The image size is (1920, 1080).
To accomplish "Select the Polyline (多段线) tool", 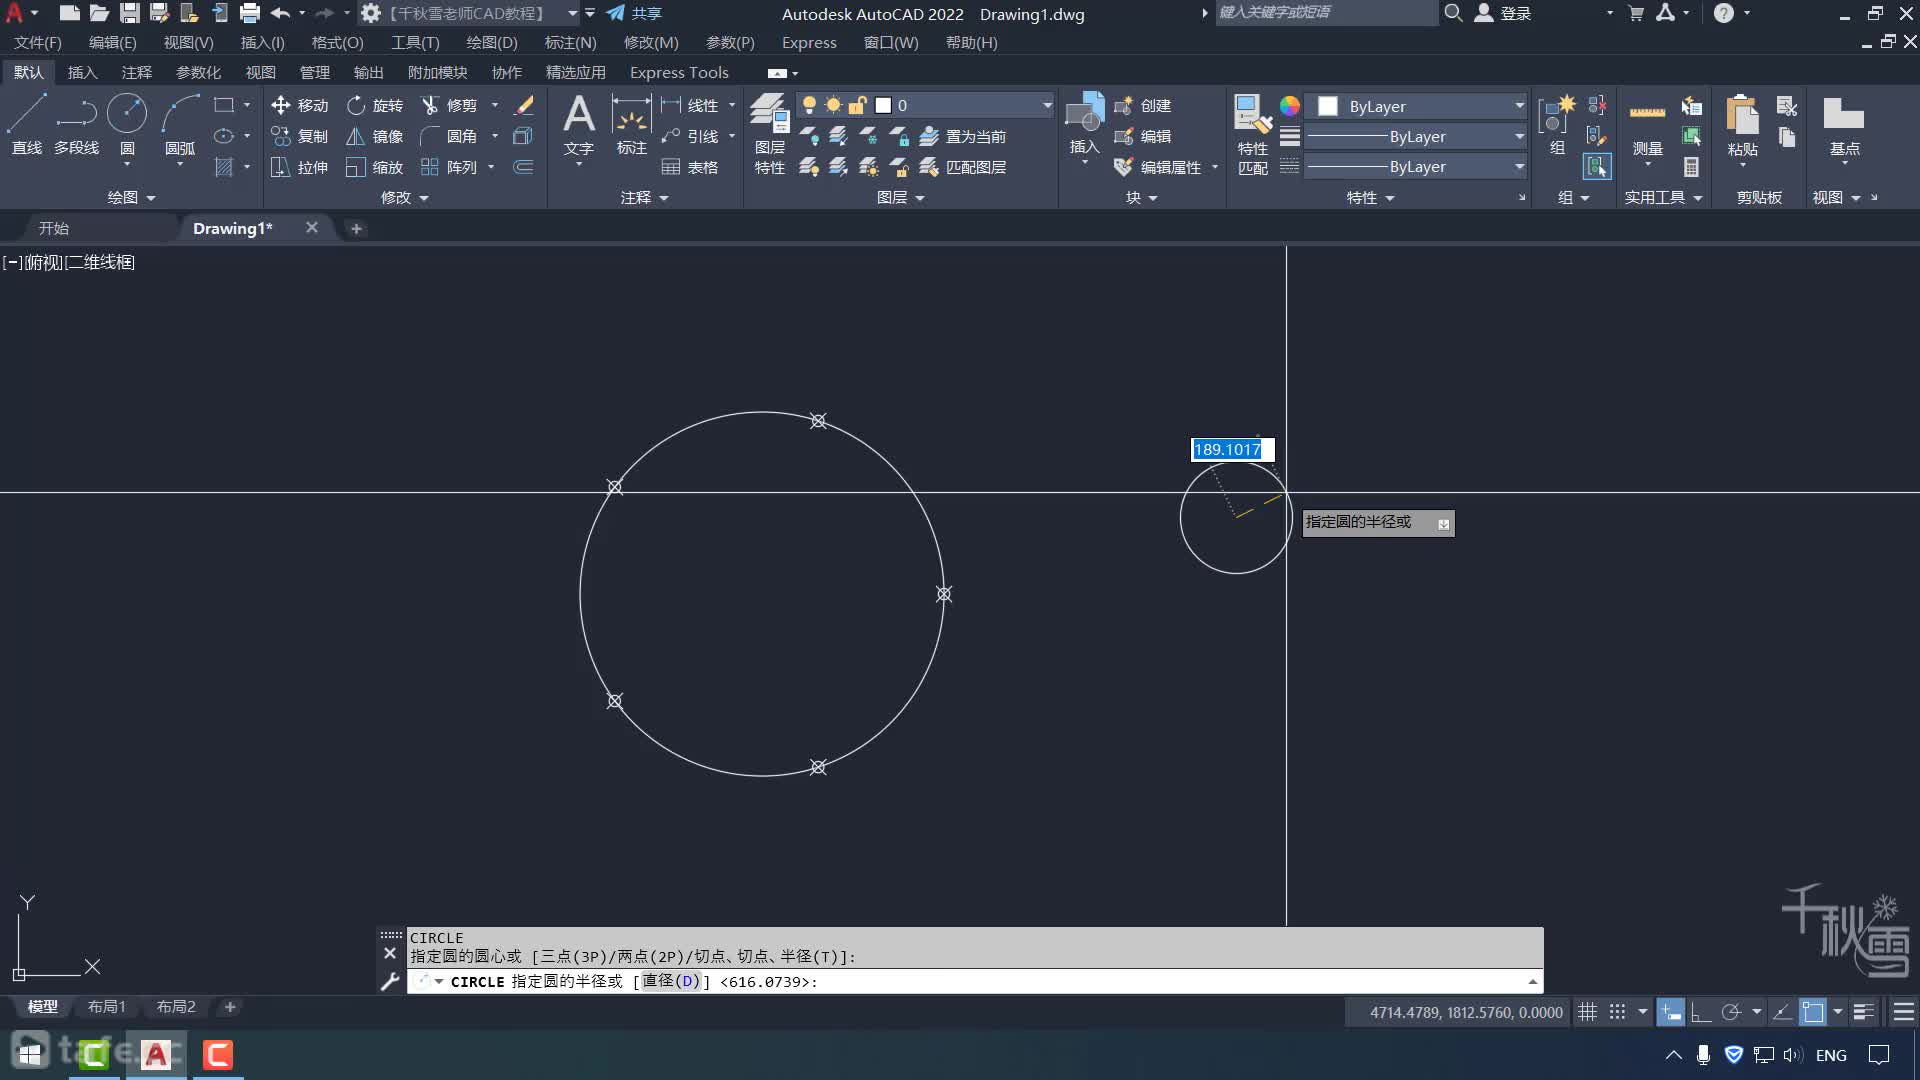I will [76, 124].
